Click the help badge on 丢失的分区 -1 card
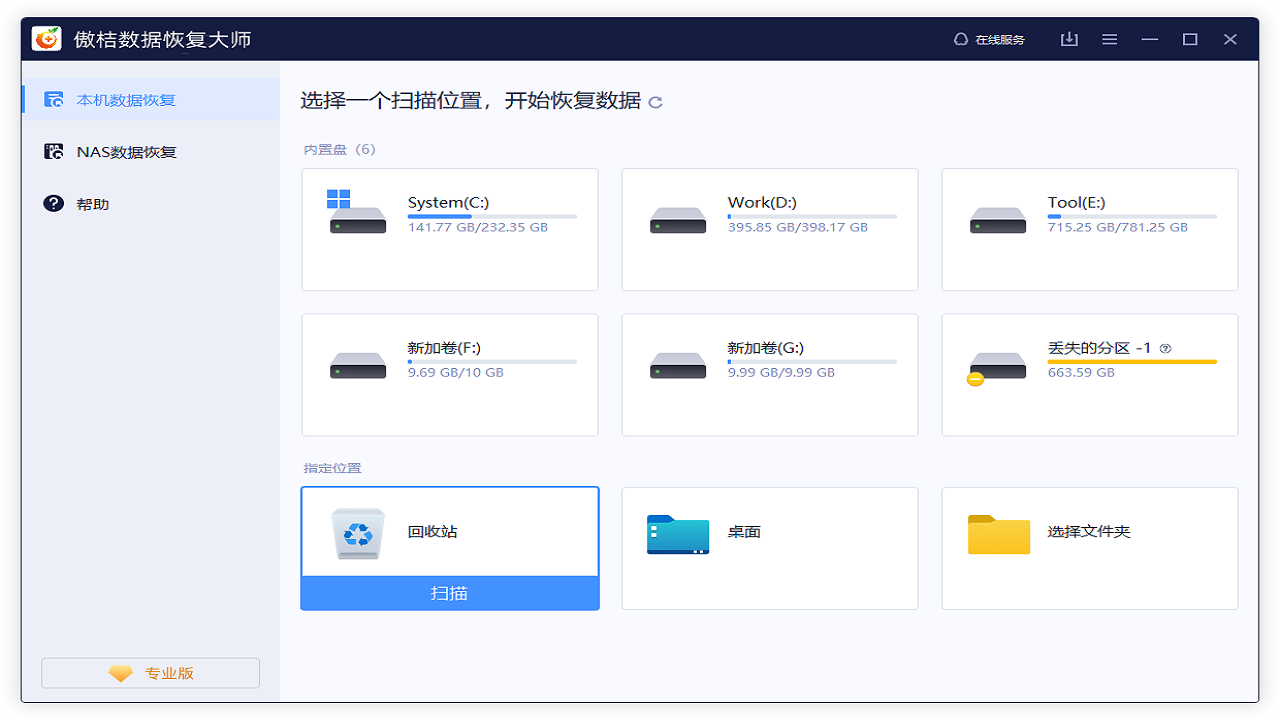1280x720 pixels. (1166, 348)
